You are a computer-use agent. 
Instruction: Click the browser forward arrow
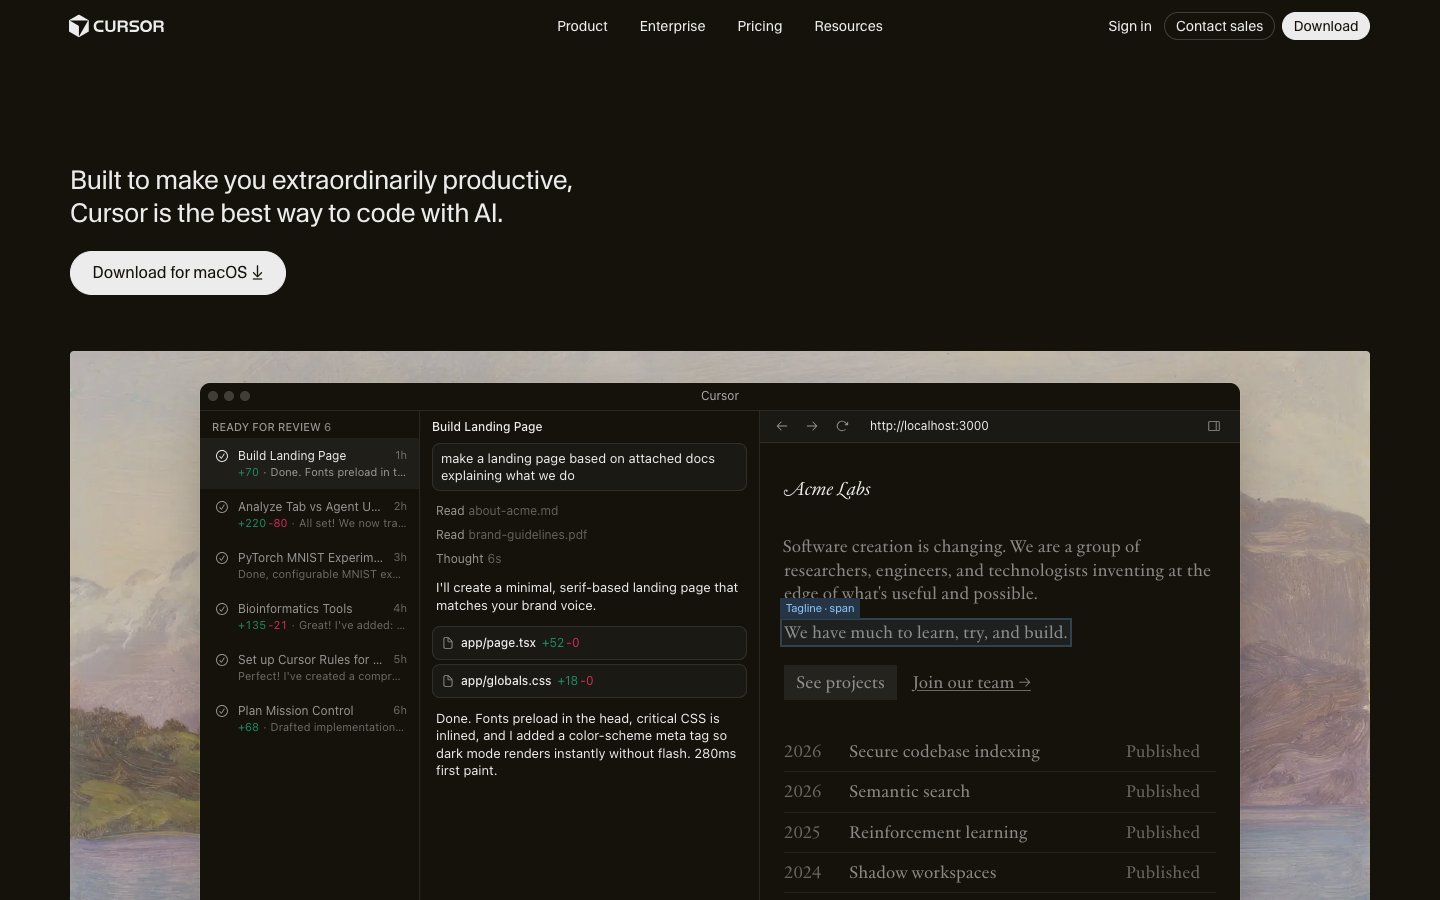coord(812,426)
